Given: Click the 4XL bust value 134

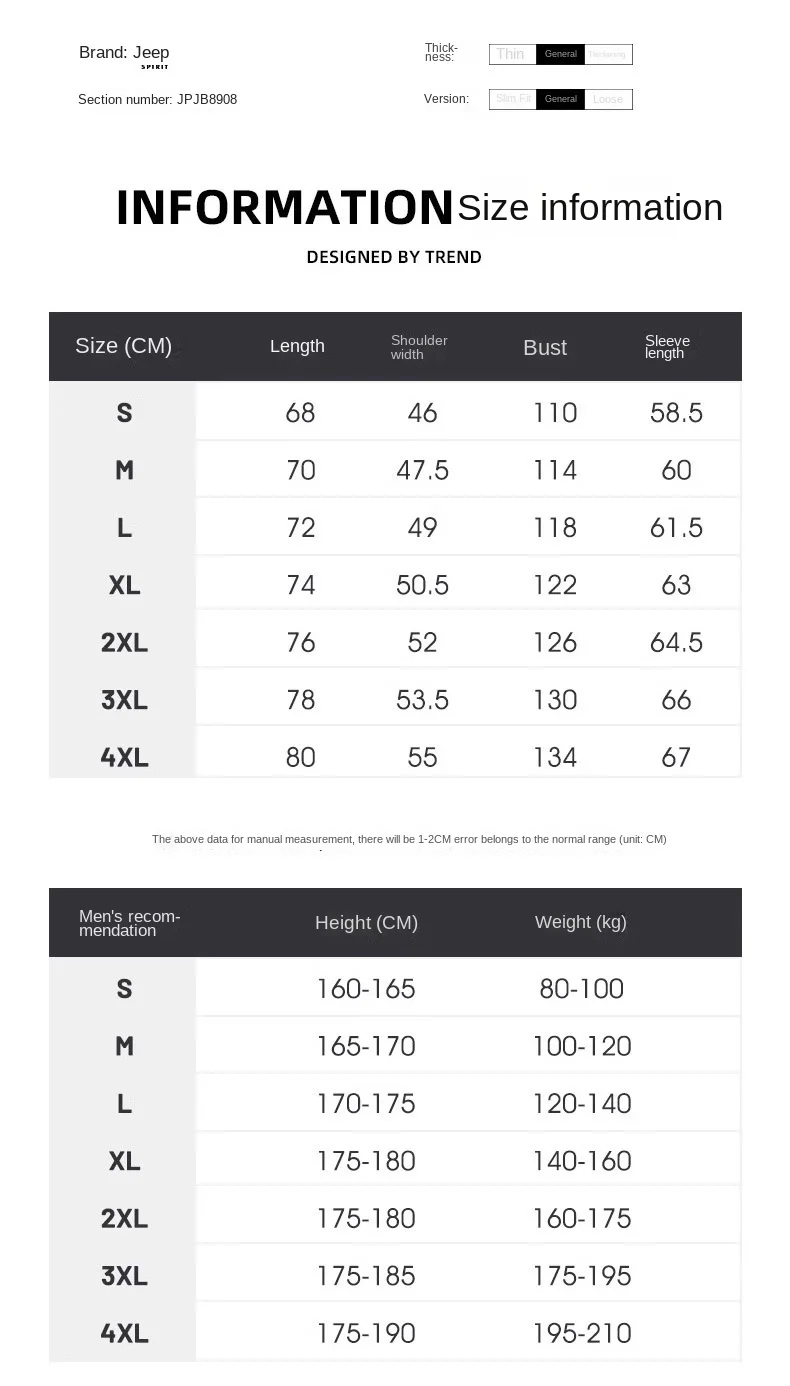Looking at the screenshot, I should pos(555,757).
